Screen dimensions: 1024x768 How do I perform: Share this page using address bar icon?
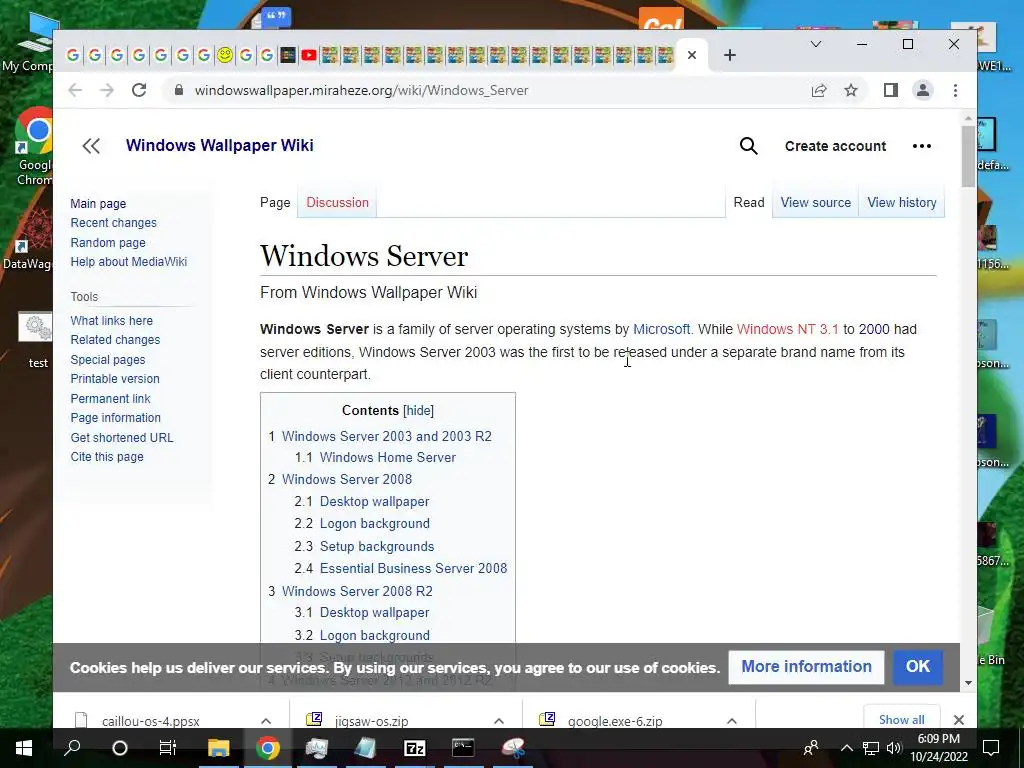[819, 90]
